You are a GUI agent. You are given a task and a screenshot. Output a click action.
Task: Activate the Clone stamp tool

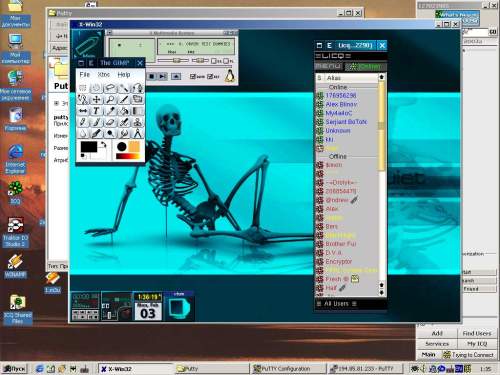pos(137,122)
